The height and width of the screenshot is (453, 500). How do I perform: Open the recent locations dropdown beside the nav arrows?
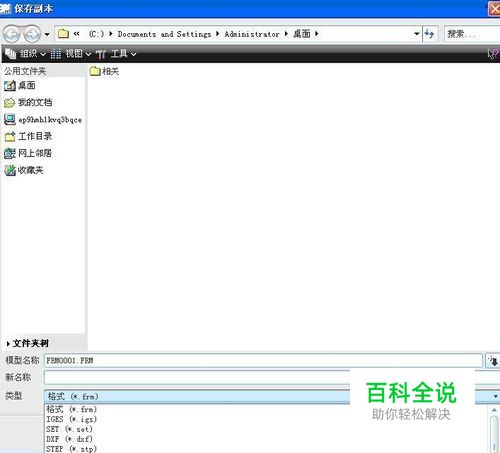pos(47,34)
